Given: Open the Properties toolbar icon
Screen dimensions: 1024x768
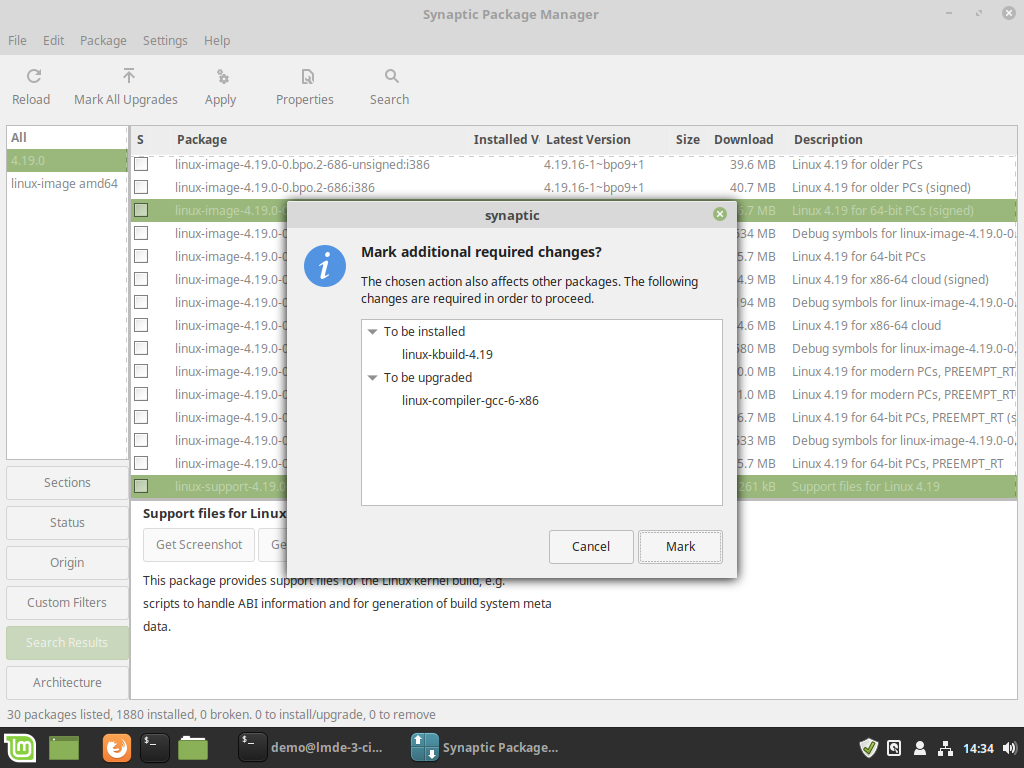Looking at the screenshot, I should tap(308, 76).
